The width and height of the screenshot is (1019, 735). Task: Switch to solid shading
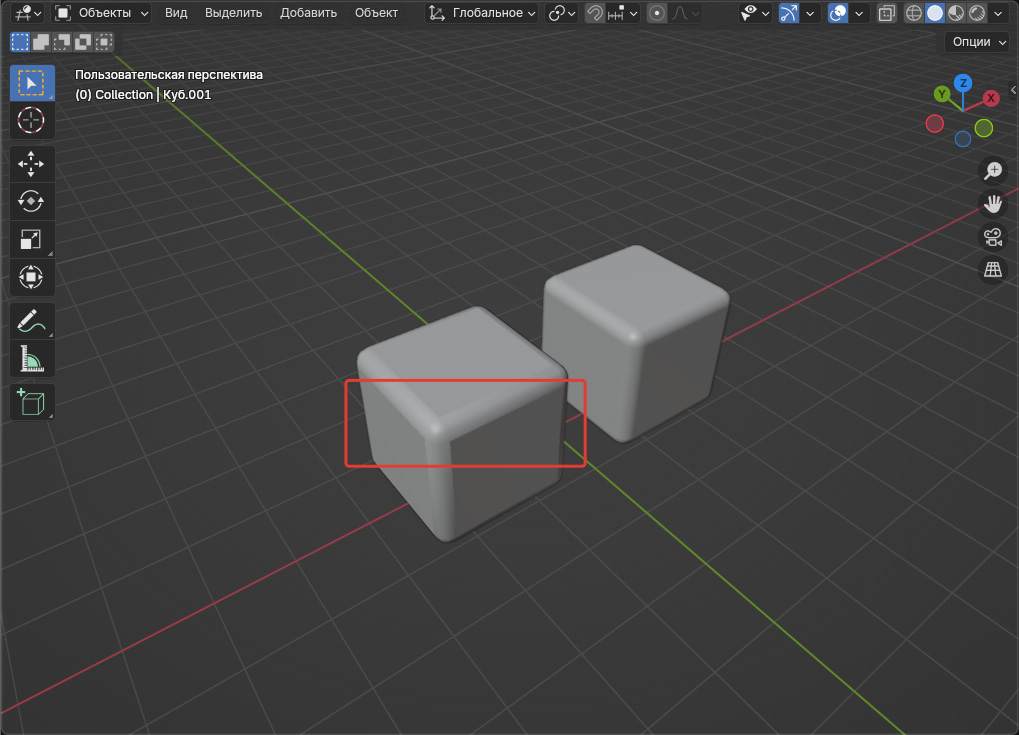[x=935, y=12]
